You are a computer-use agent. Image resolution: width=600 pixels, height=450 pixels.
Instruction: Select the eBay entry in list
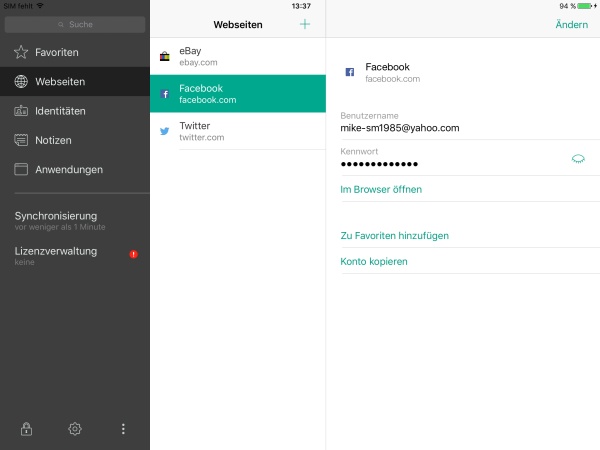[x=238, y=56]
